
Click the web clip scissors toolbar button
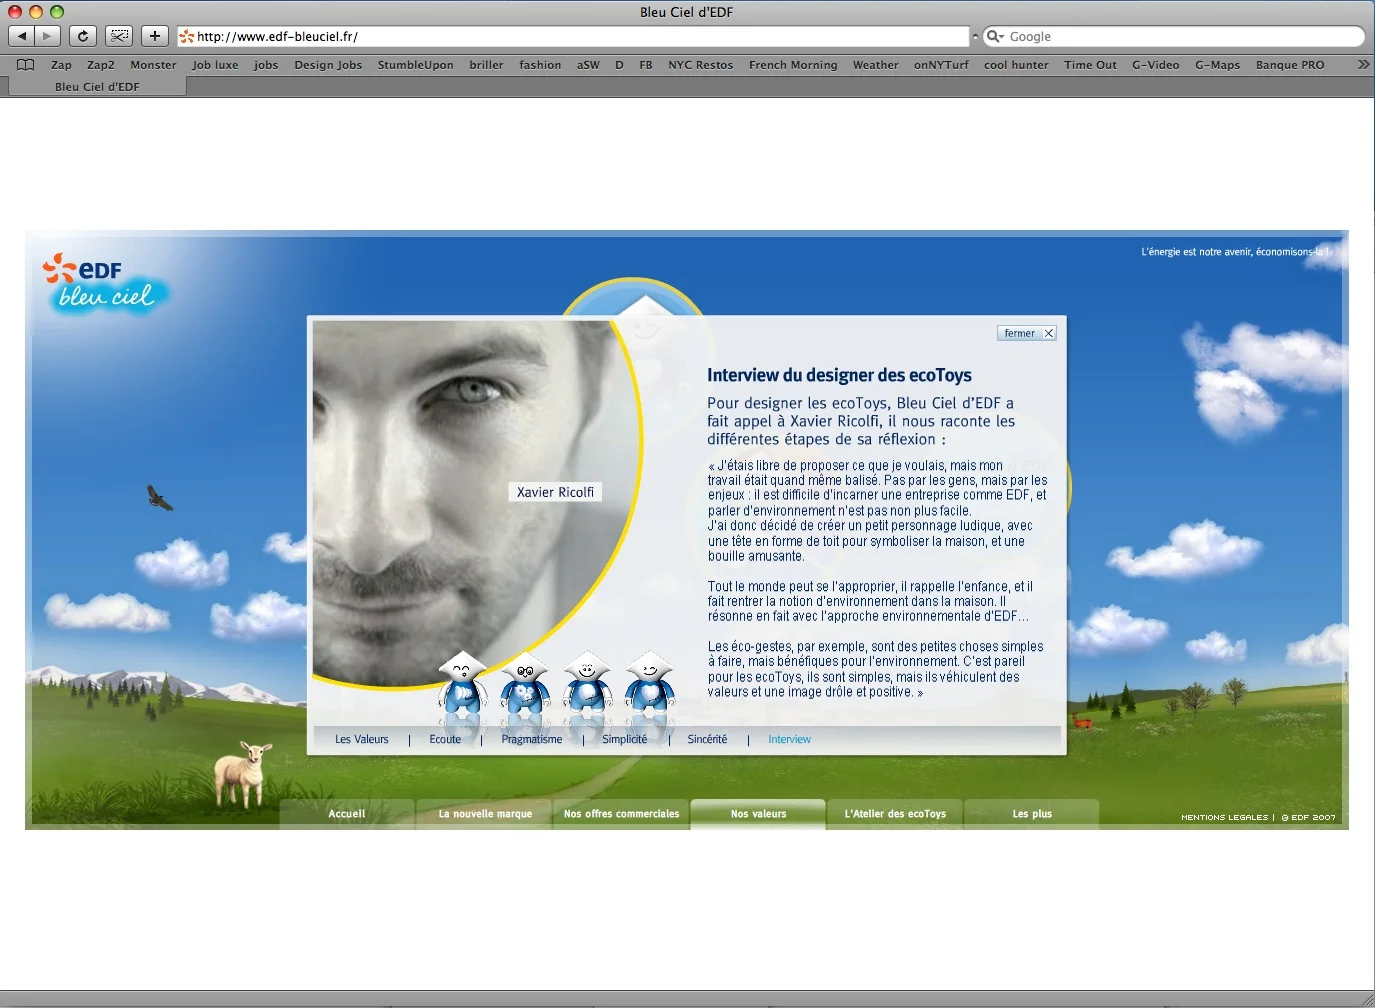click(119, 36)
